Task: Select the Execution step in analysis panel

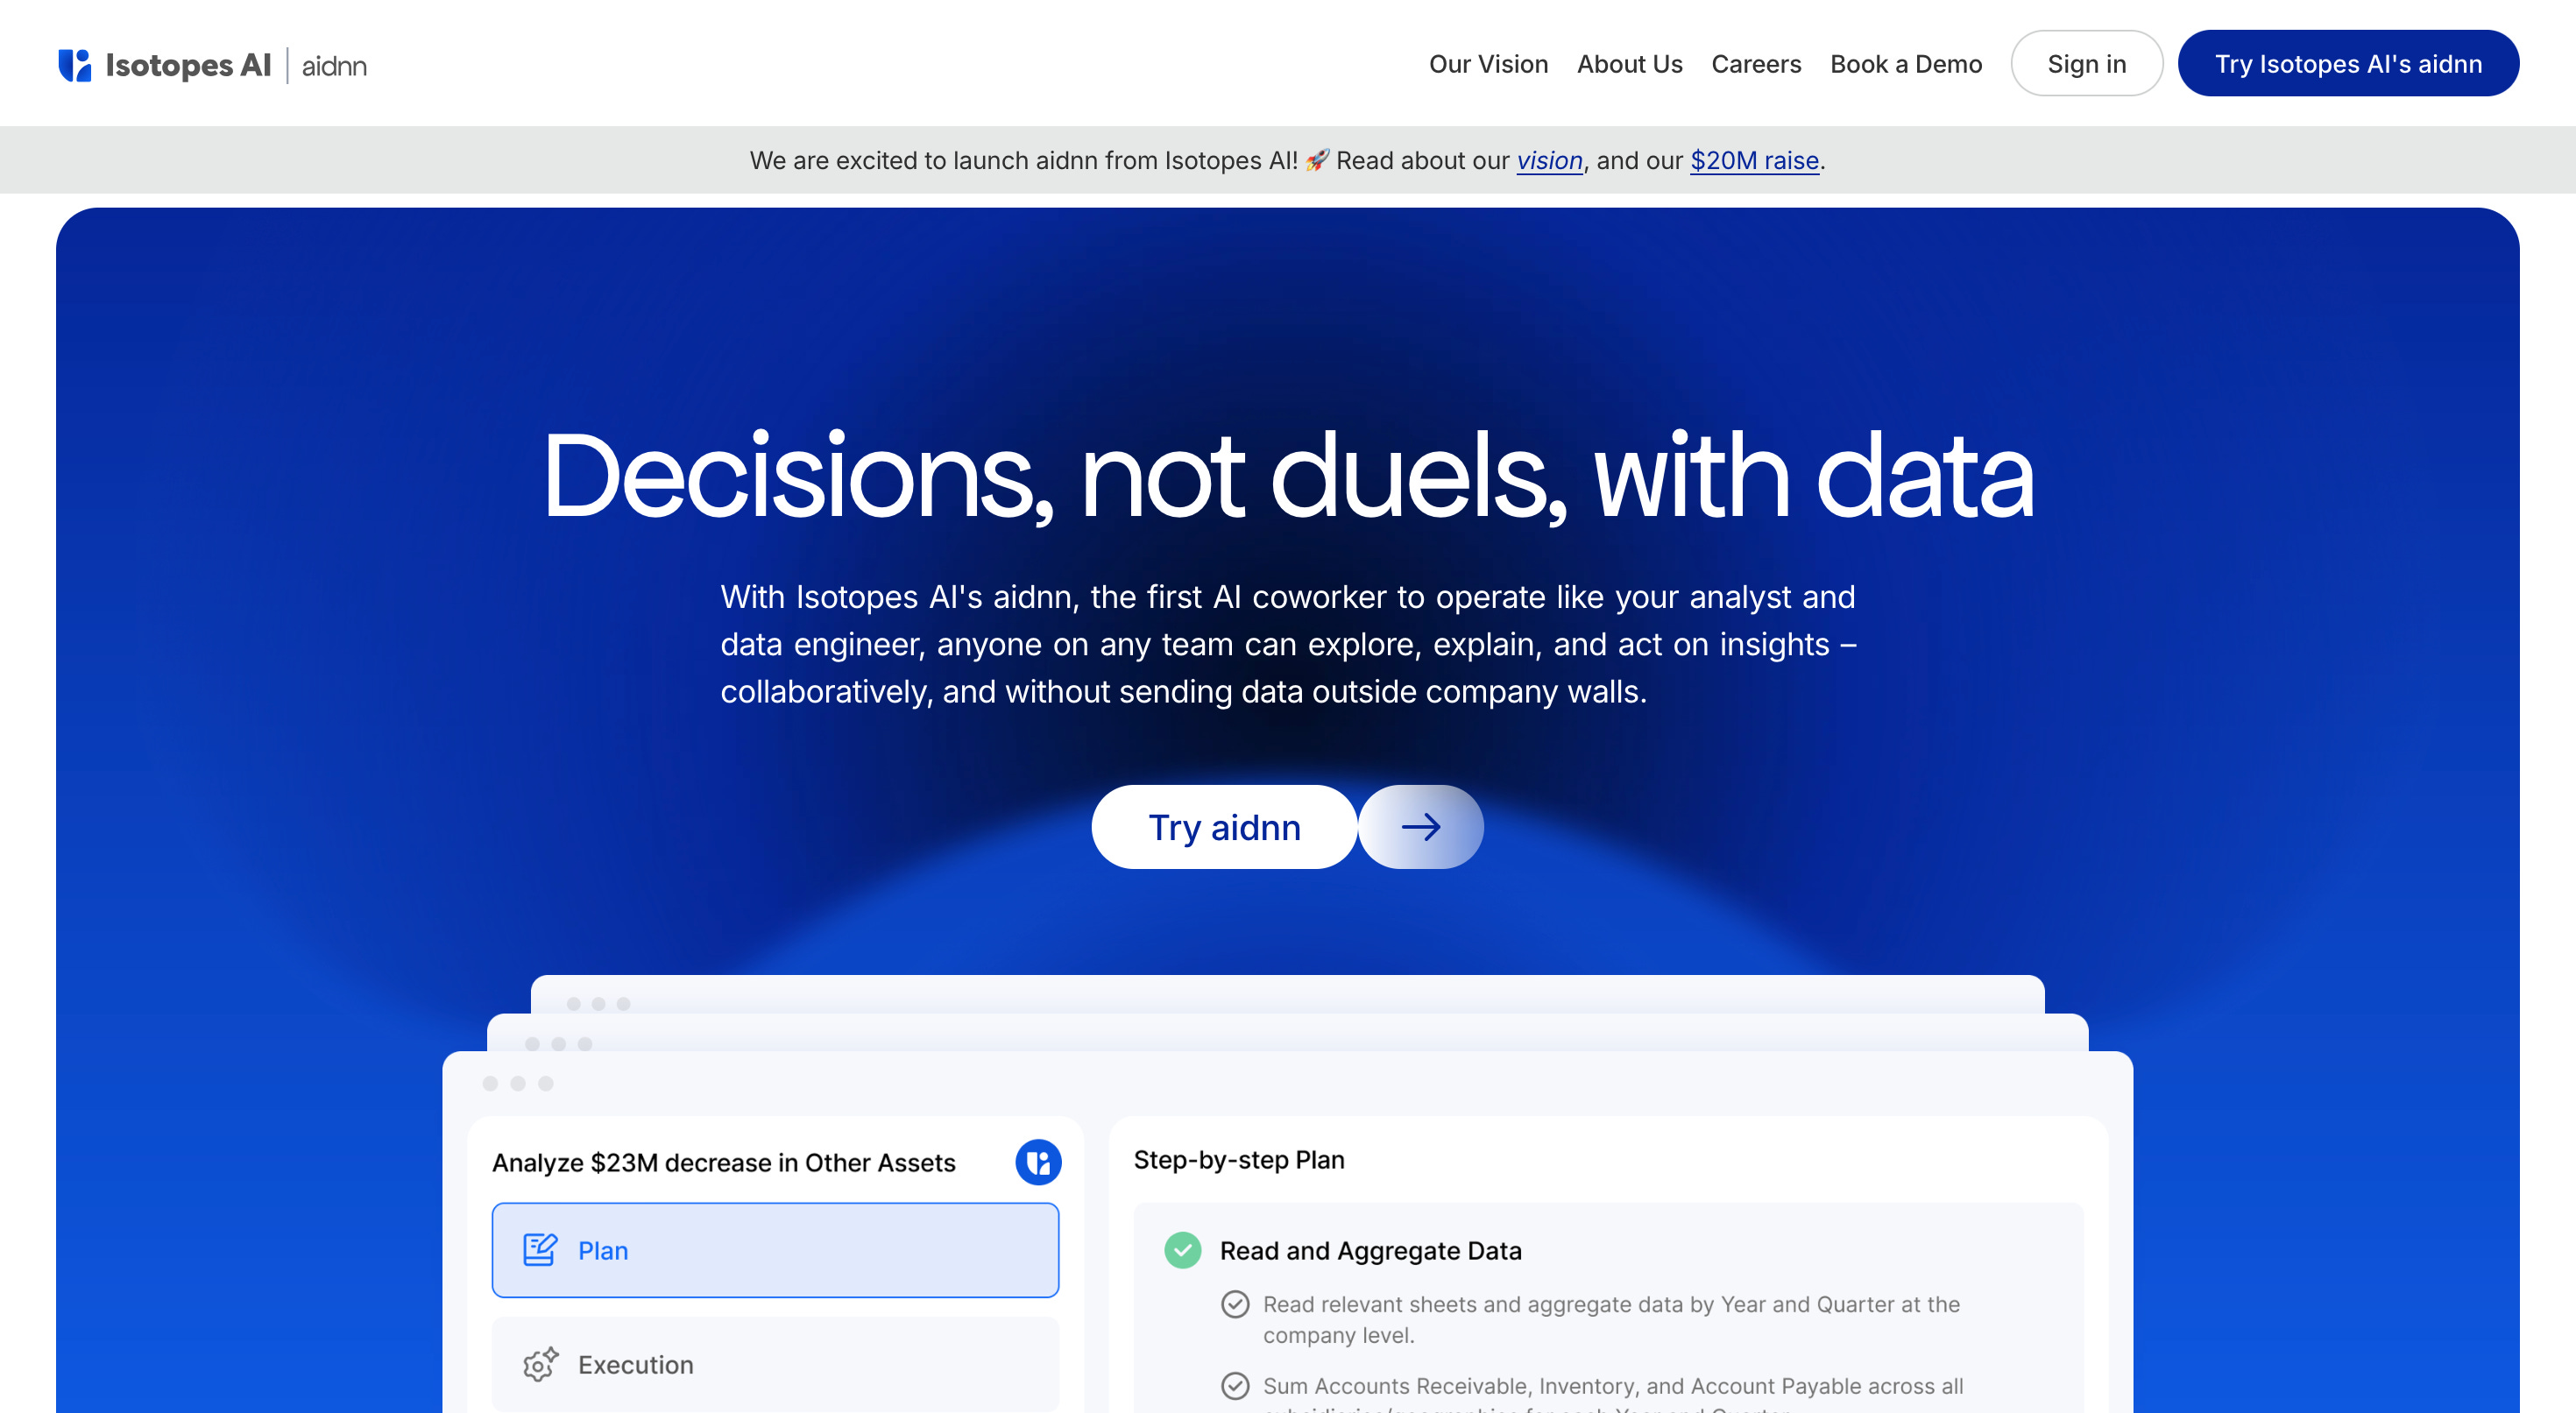Action: point(775,1364)
